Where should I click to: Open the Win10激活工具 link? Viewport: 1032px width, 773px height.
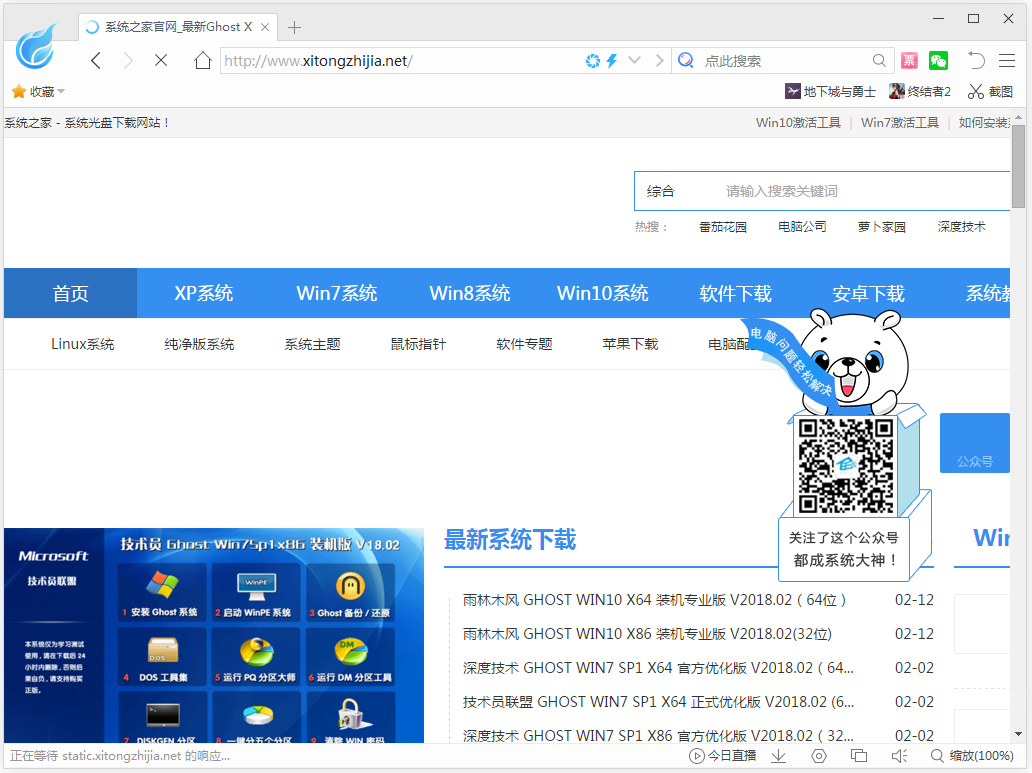798,122
